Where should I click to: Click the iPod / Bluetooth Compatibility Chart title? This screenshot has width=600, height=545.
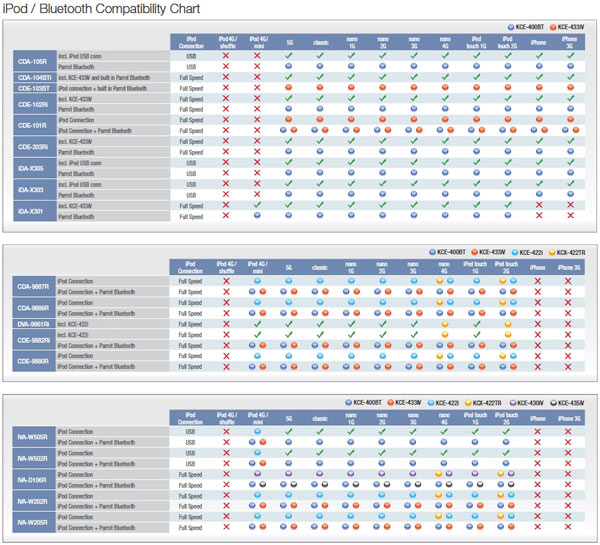pyautogui.click(x=101, y=8)
